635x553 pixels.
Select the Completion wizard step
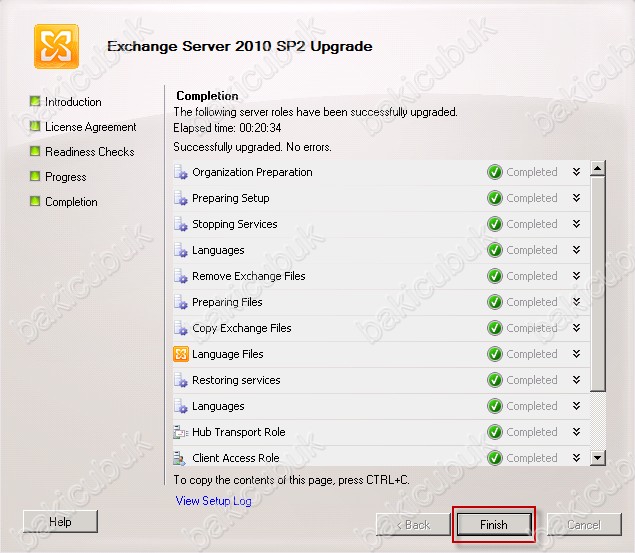point(71,202)
